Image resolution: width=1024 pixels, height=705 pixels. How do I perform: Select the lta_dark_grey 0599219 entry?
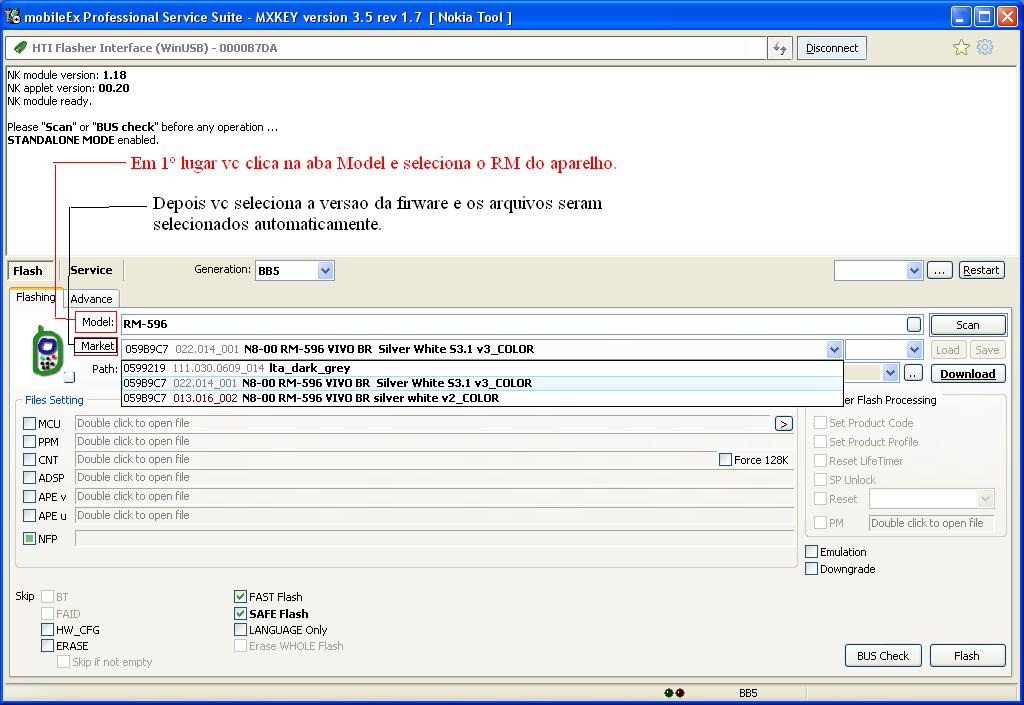pos(482,368)
